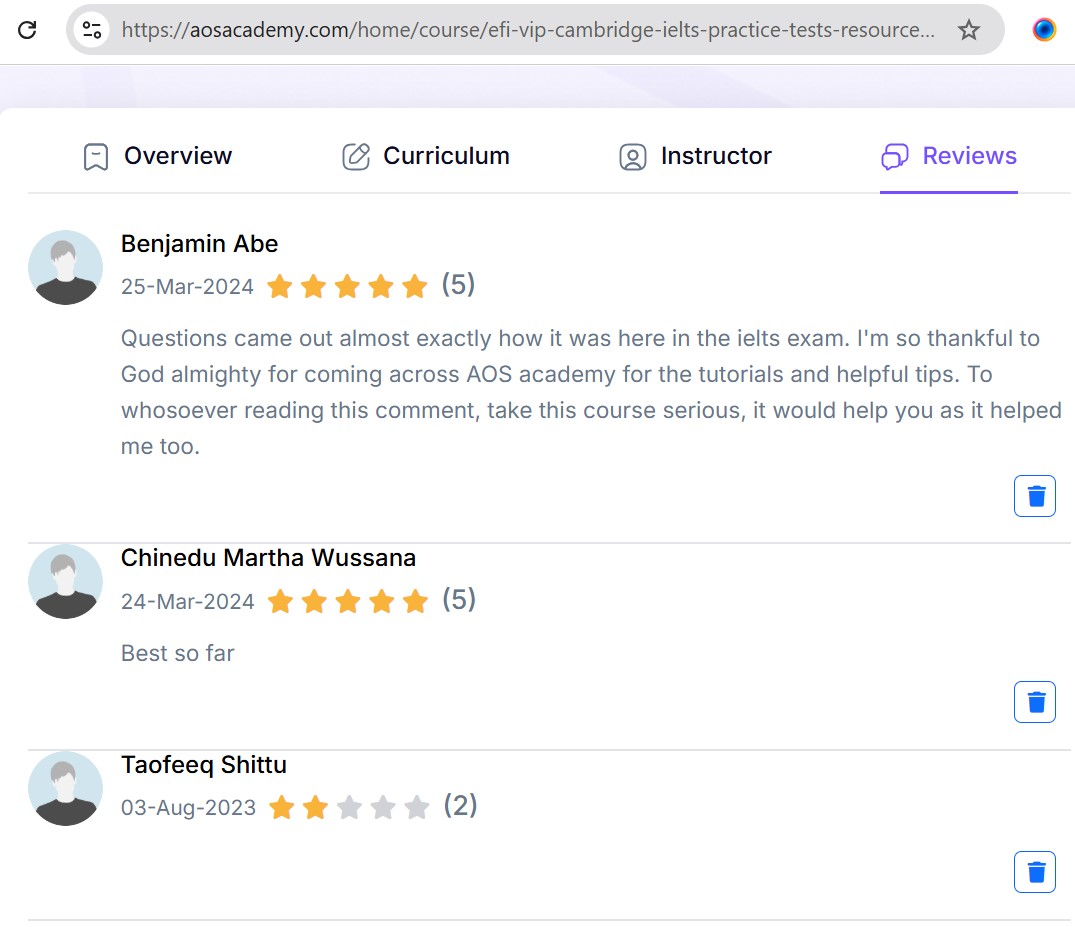
Task: Reload the page with the refresh icon
Action: point(27,29)
